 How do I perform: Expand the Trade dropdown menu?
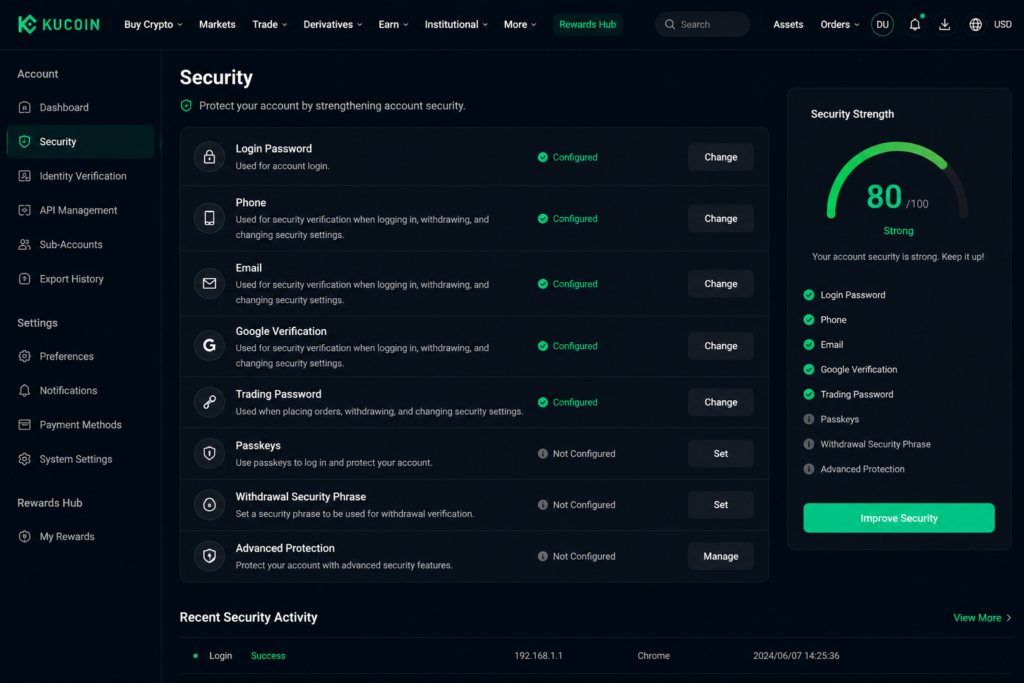tap(270, 24)
